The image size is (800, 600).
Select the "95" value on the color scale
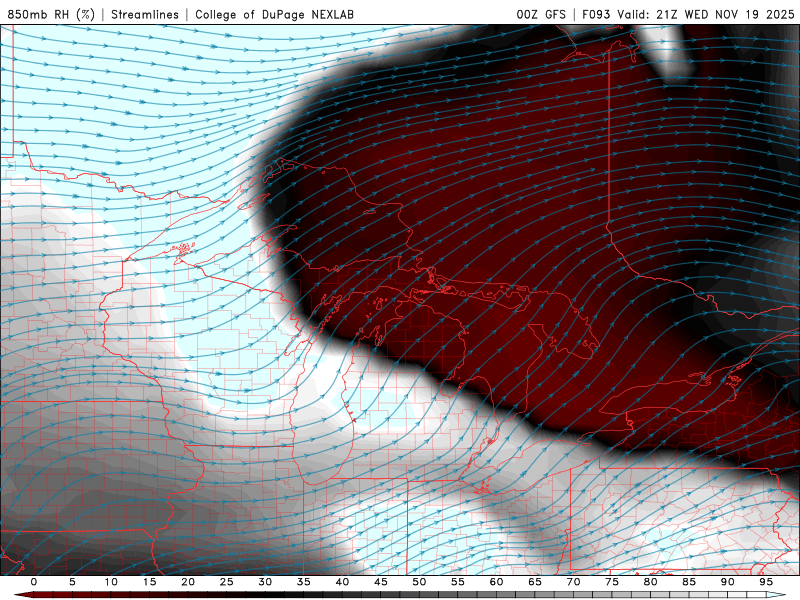pos(766,582)
